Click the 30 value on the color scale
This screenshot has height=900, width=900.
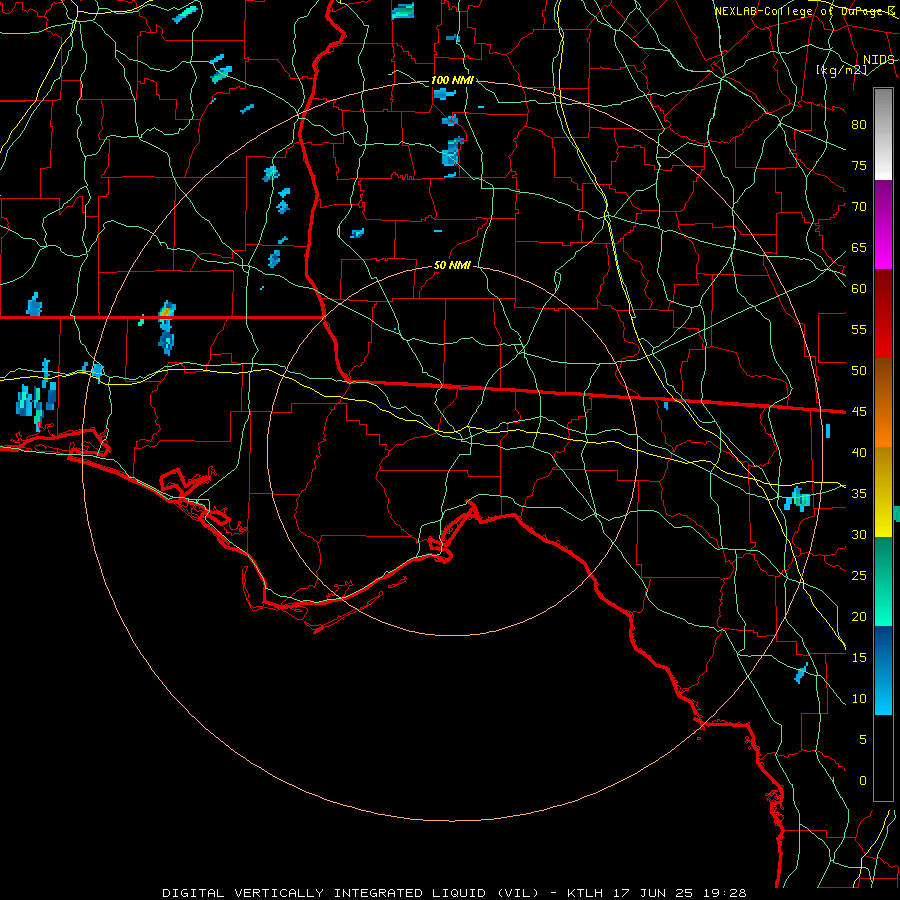[x=859, y=534]
